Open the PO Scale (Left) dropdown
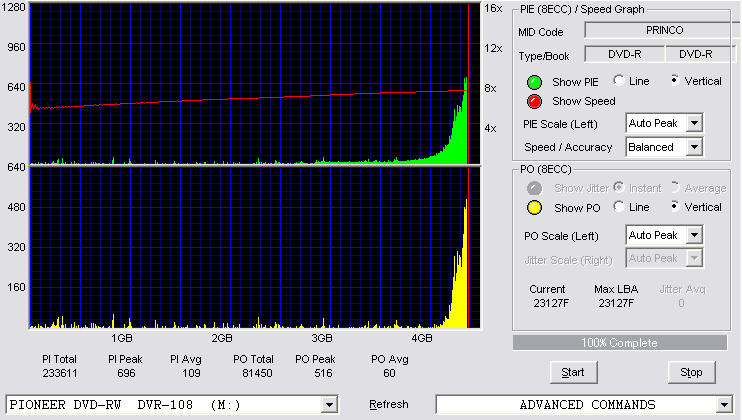The height and width of the screenshot is (420, 742). pyautogui.click(x=694, y=235)
